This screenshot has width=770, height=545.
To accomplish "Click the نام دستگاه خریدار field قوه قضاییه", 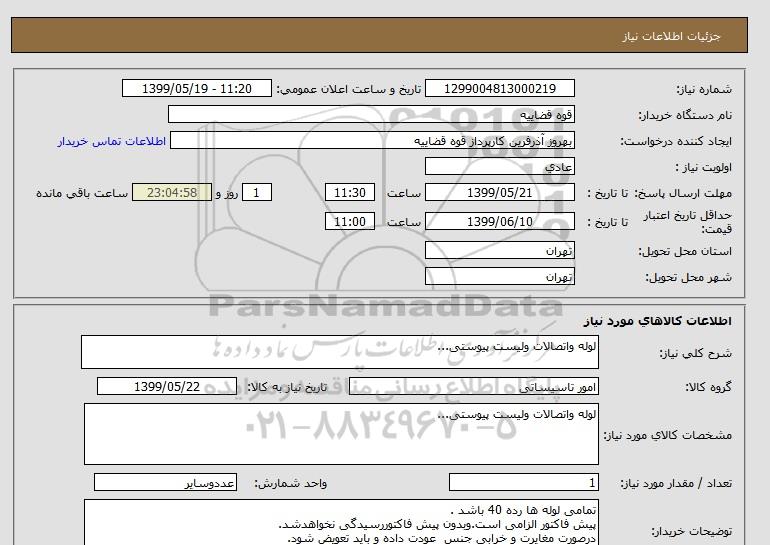I will 371,114.
